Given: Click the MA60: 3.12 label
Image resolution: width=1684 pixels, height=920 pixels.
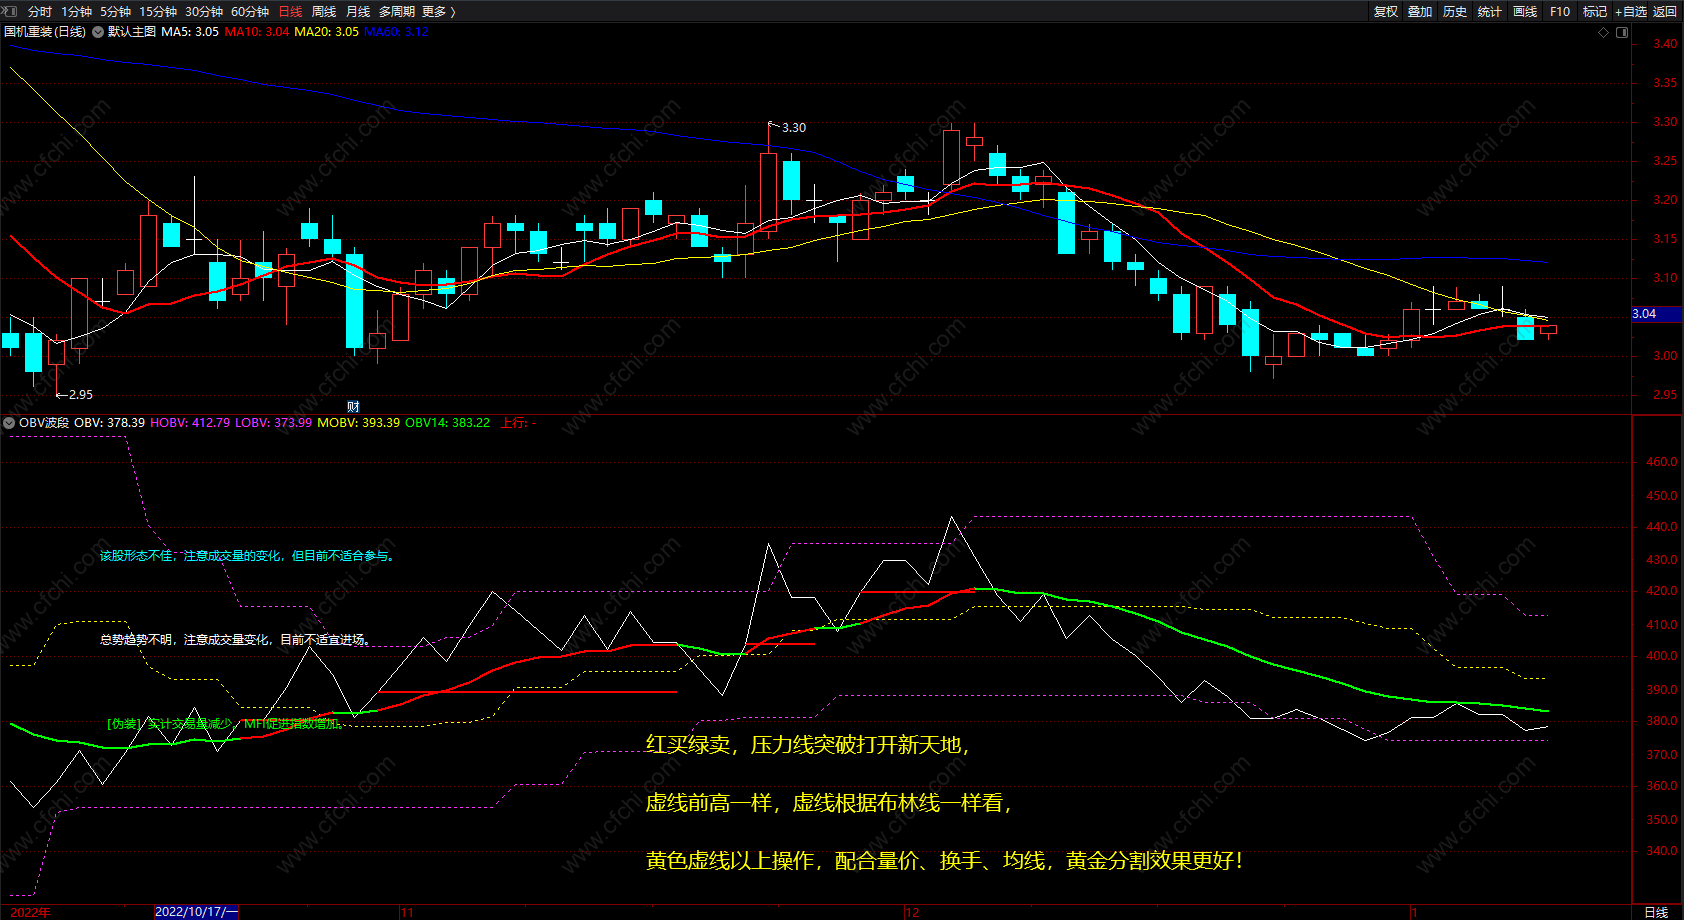Looking at the screenshot, I should click(396, 32).
